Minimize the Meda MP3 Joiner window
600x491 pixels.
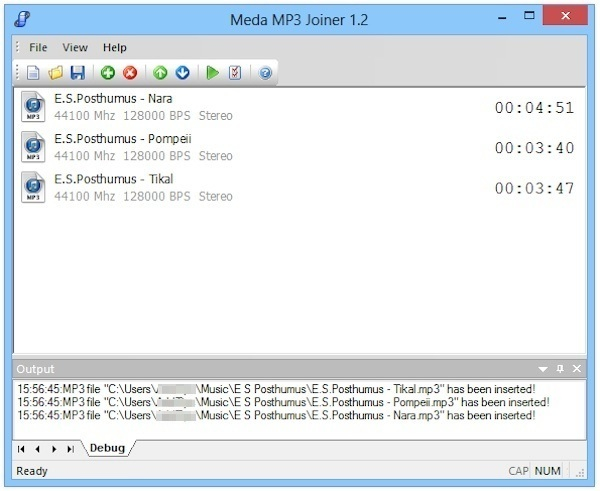click(502, 18)
